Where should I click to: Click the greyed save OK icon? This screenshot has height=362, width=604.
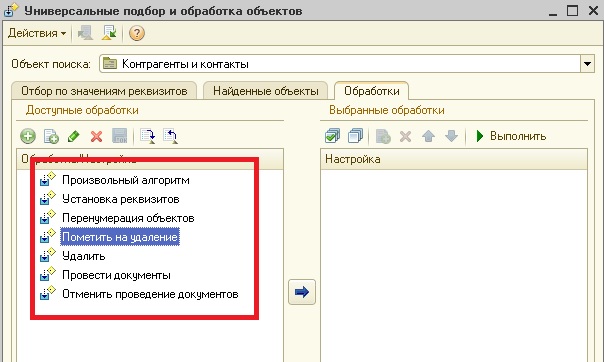119,136
